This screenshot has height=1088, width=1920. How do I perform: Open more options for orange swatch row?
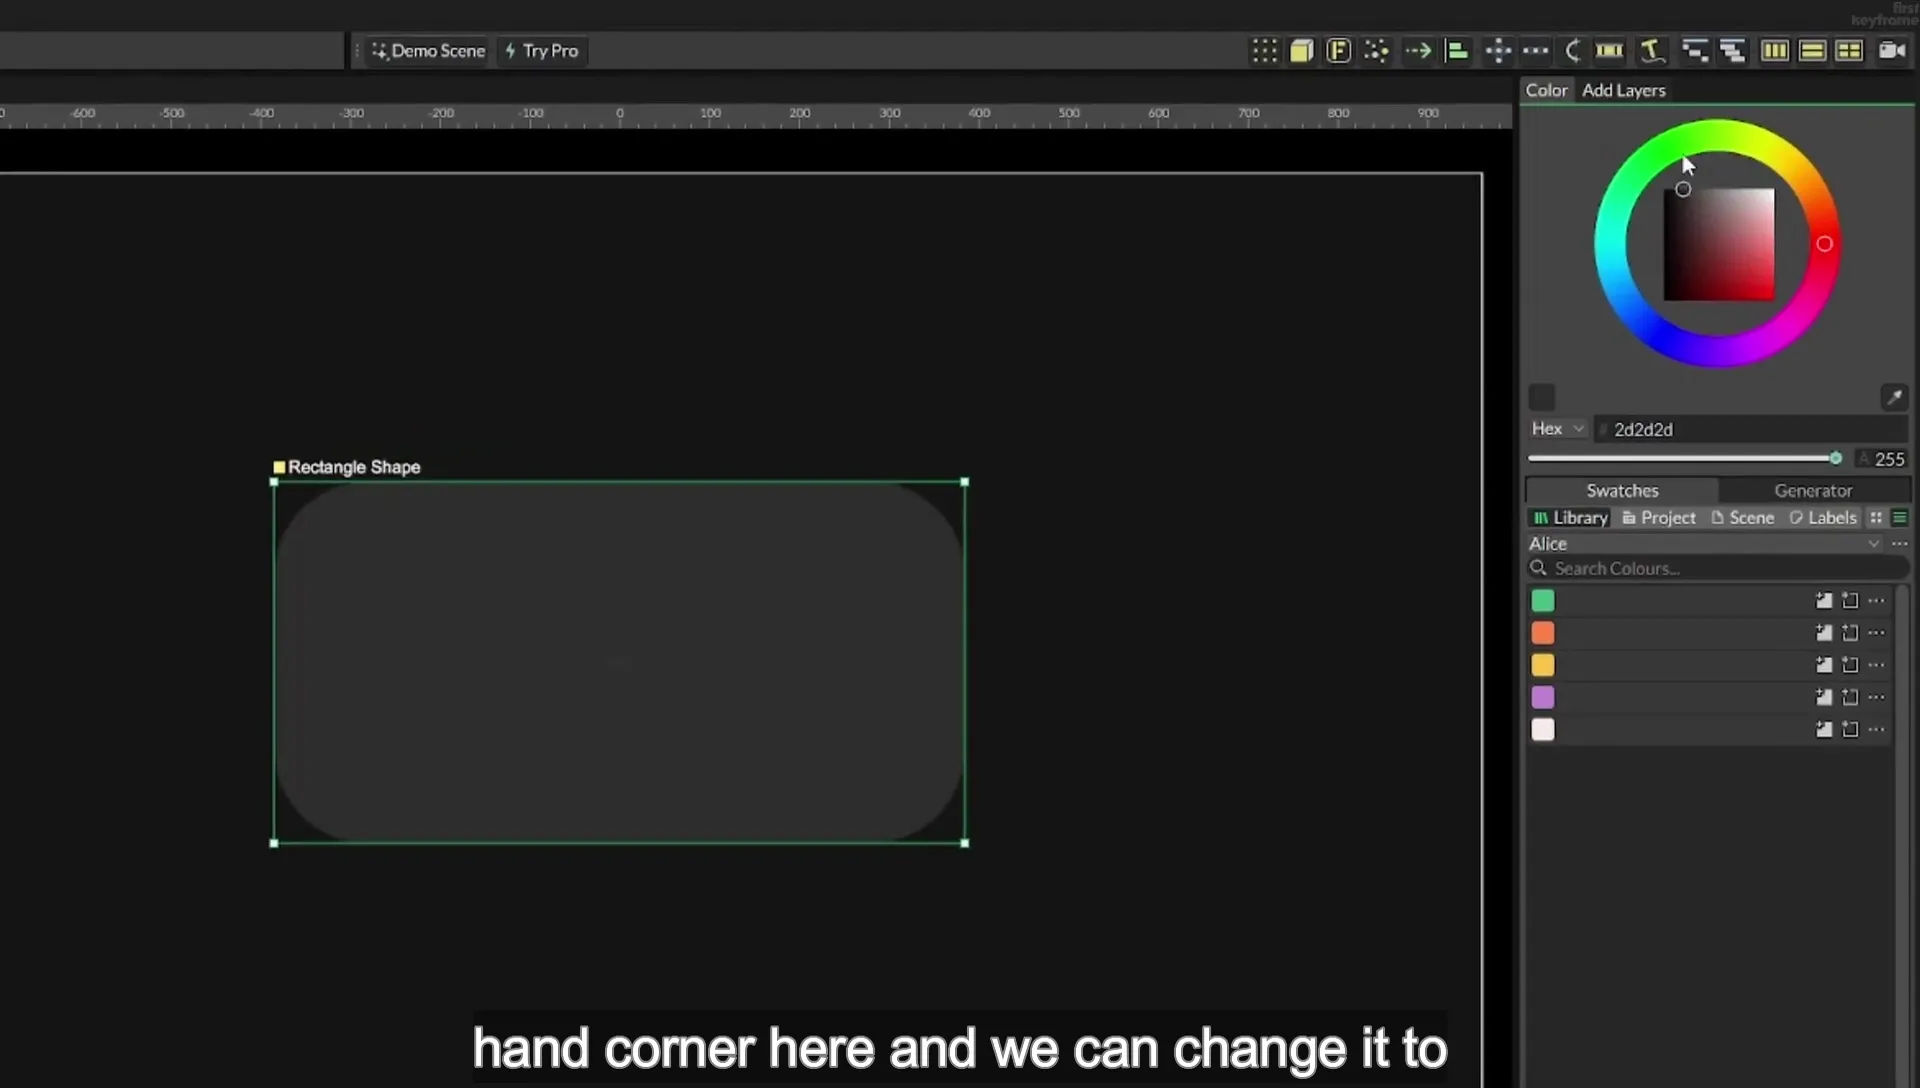pos(1876,633)
